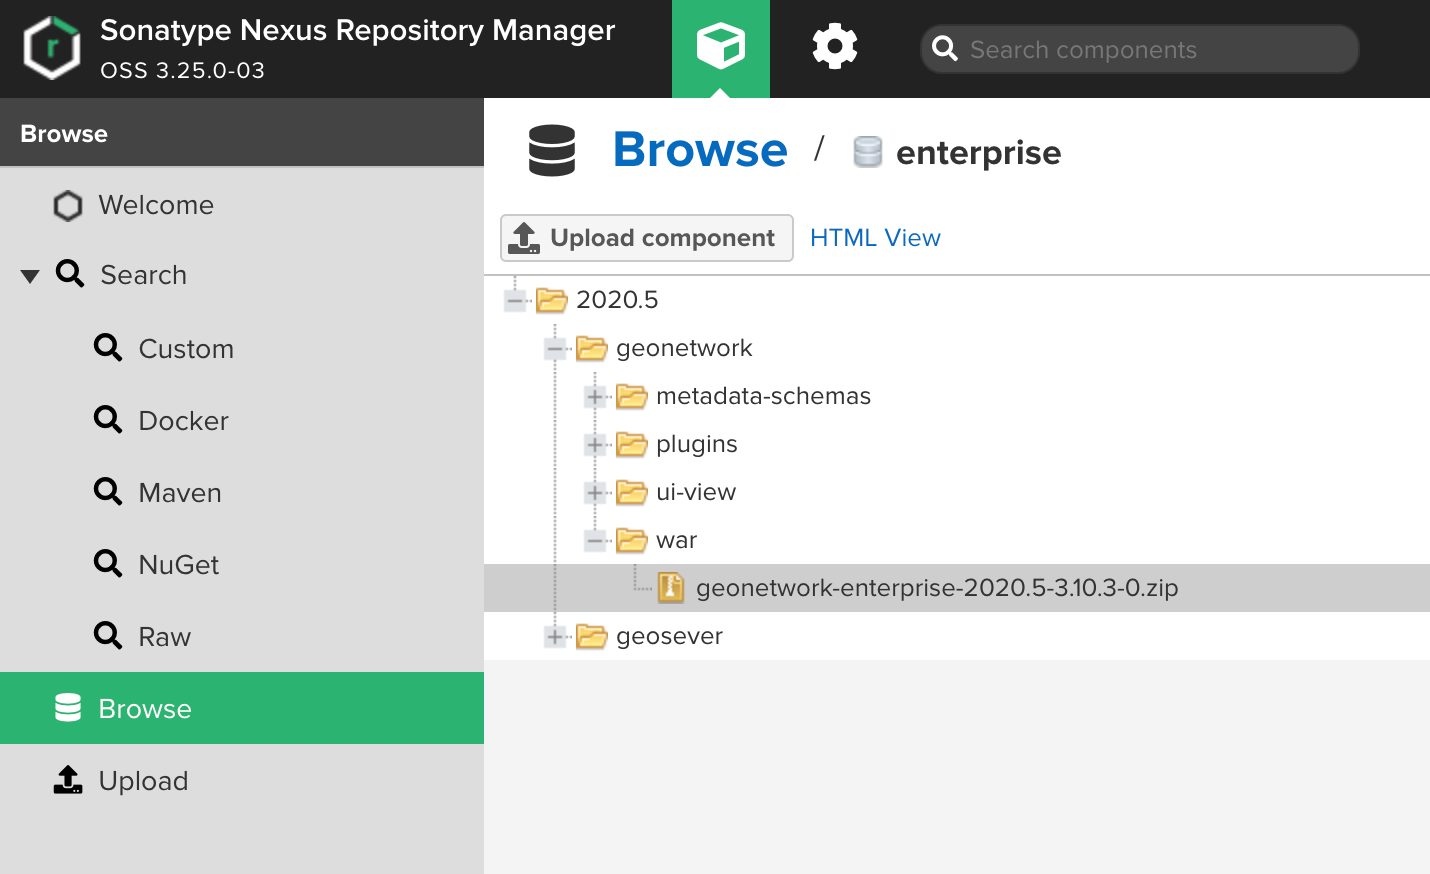The width and height of the screenshot is (1430, 874).
Task: Click the NuGet search magnifier icon
Action: pyautogui.click(x=108, y=564)
